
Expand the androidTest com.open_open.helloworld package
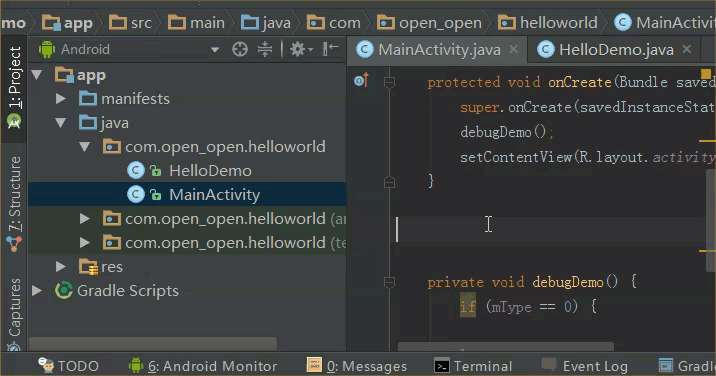(x=84, y=218)
